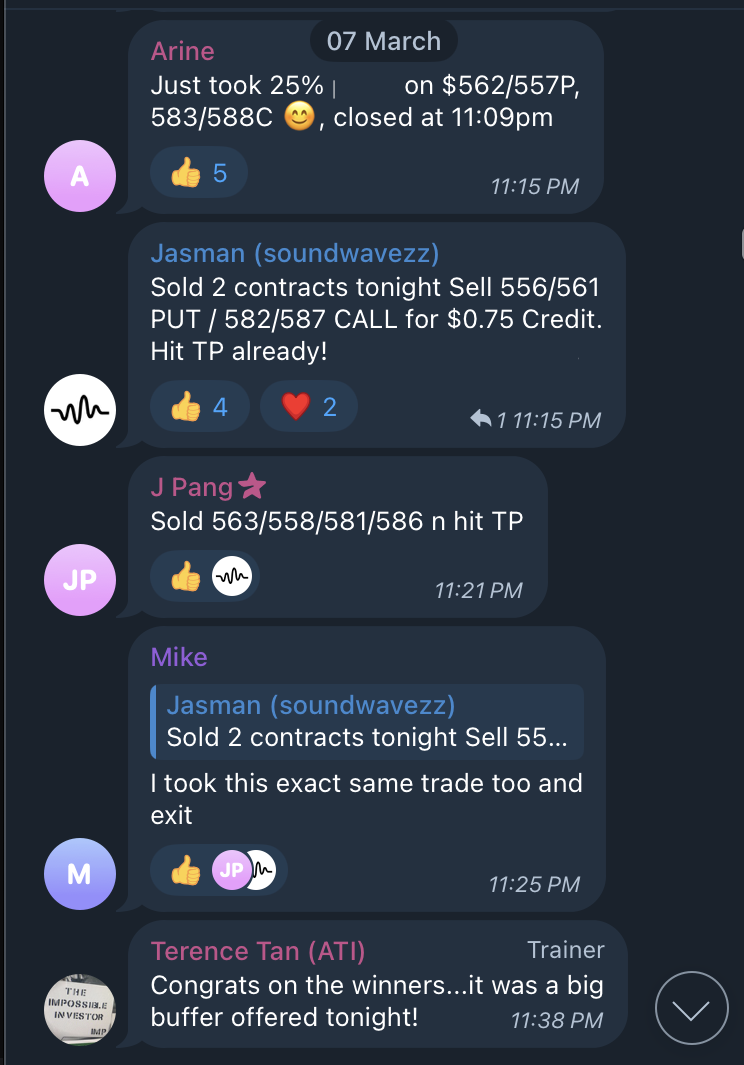This screenshot has width=744, height=1065.
Task: Toggle thumbs-up reaction on Arine's message
Action: (198, 174)
